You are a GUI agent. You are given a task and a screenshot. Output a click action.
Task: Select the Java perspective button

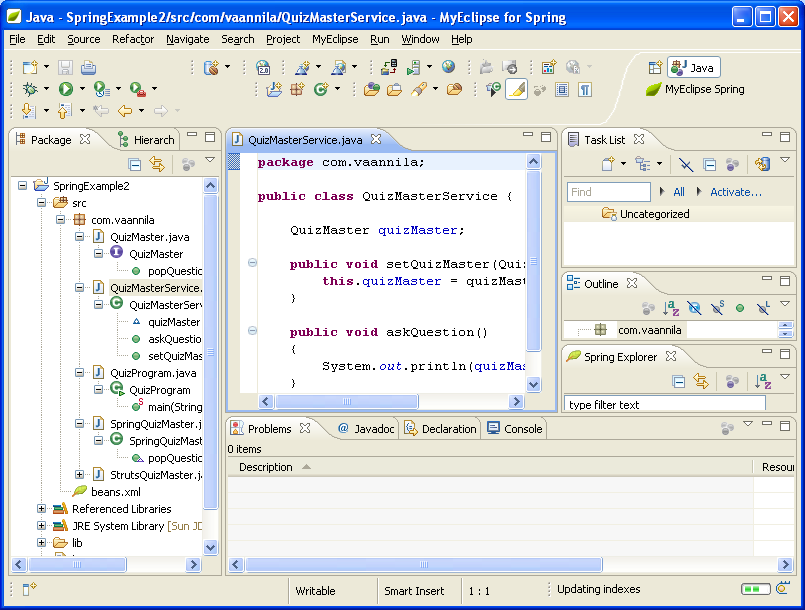point(694,67)
